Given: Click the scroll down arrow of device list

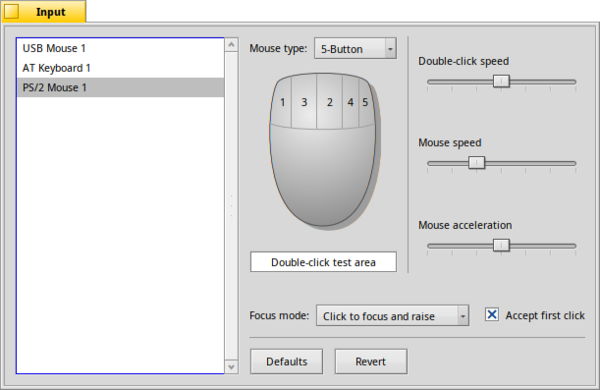Looking at the screenshot, I should 231,367.
